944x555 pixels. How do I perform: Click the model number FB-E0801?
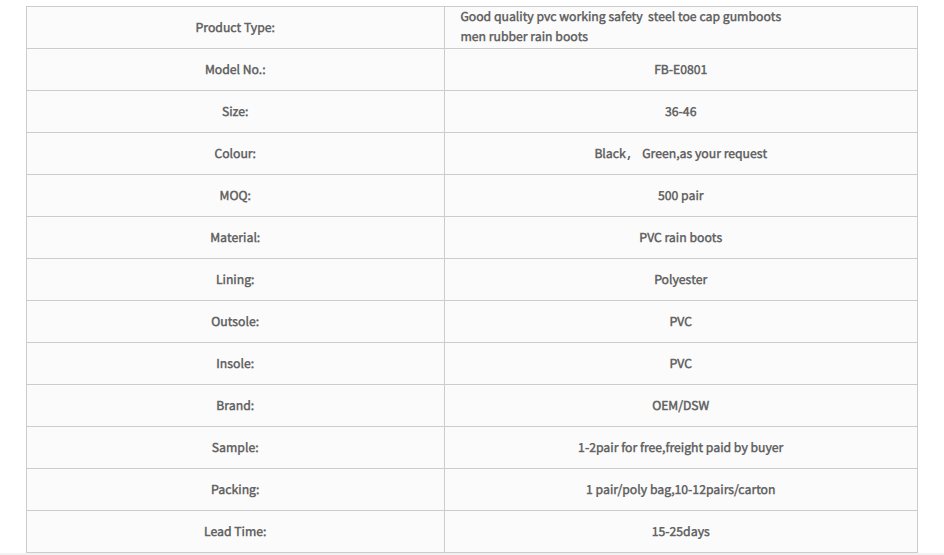[680, 70]
